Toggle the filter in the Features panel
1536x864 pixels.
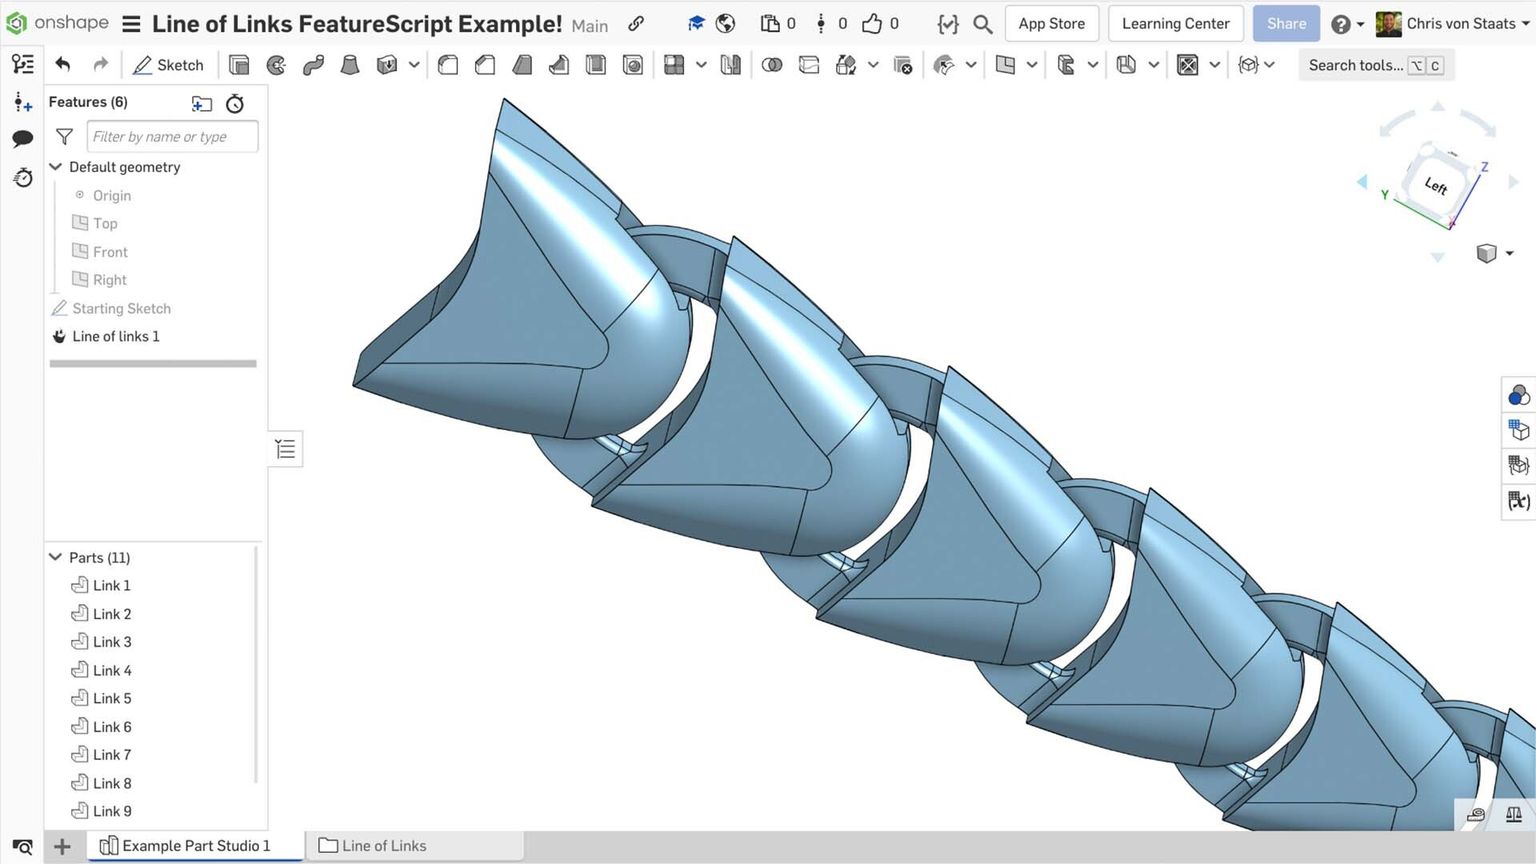click(x=63, y=136)
